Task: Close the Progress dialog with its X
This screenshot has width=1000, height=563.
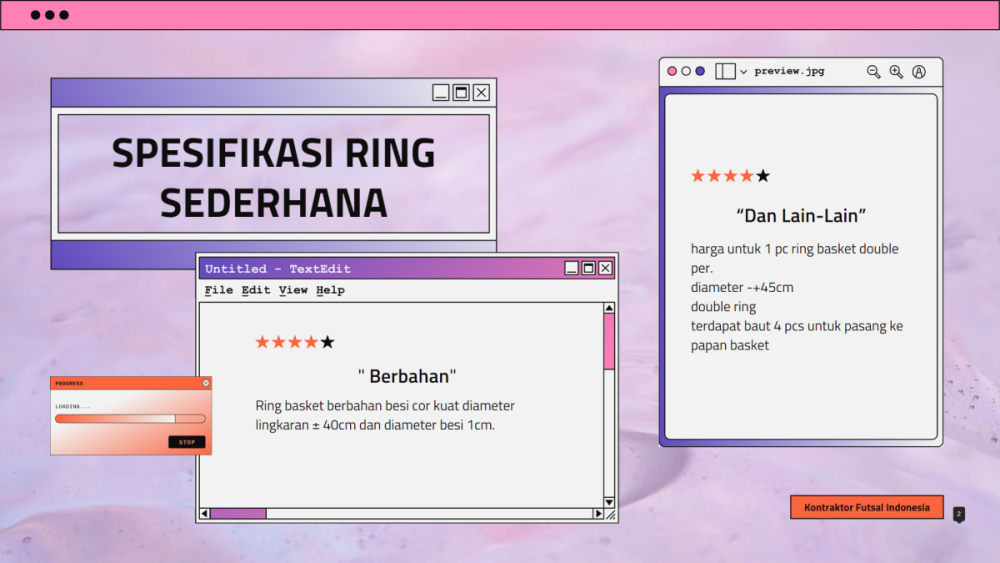Action: (x=206, y=383)
